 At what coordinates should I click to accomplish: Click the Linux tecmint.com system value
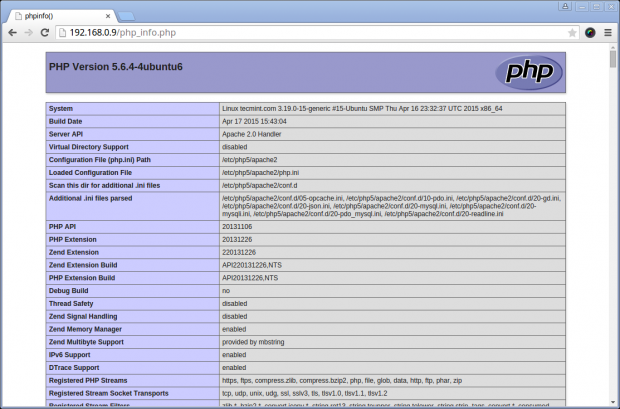(362, 108)
